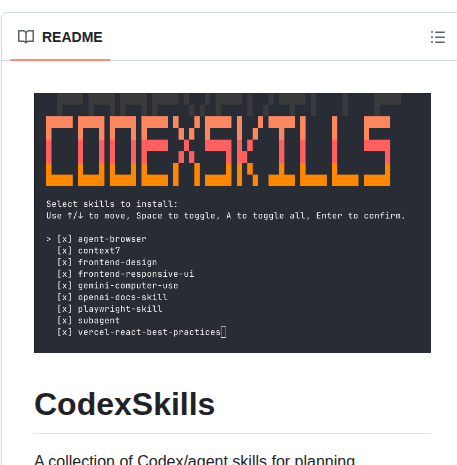
Task: Click the 'Select skills to install:' line
Action: point(112,204)
